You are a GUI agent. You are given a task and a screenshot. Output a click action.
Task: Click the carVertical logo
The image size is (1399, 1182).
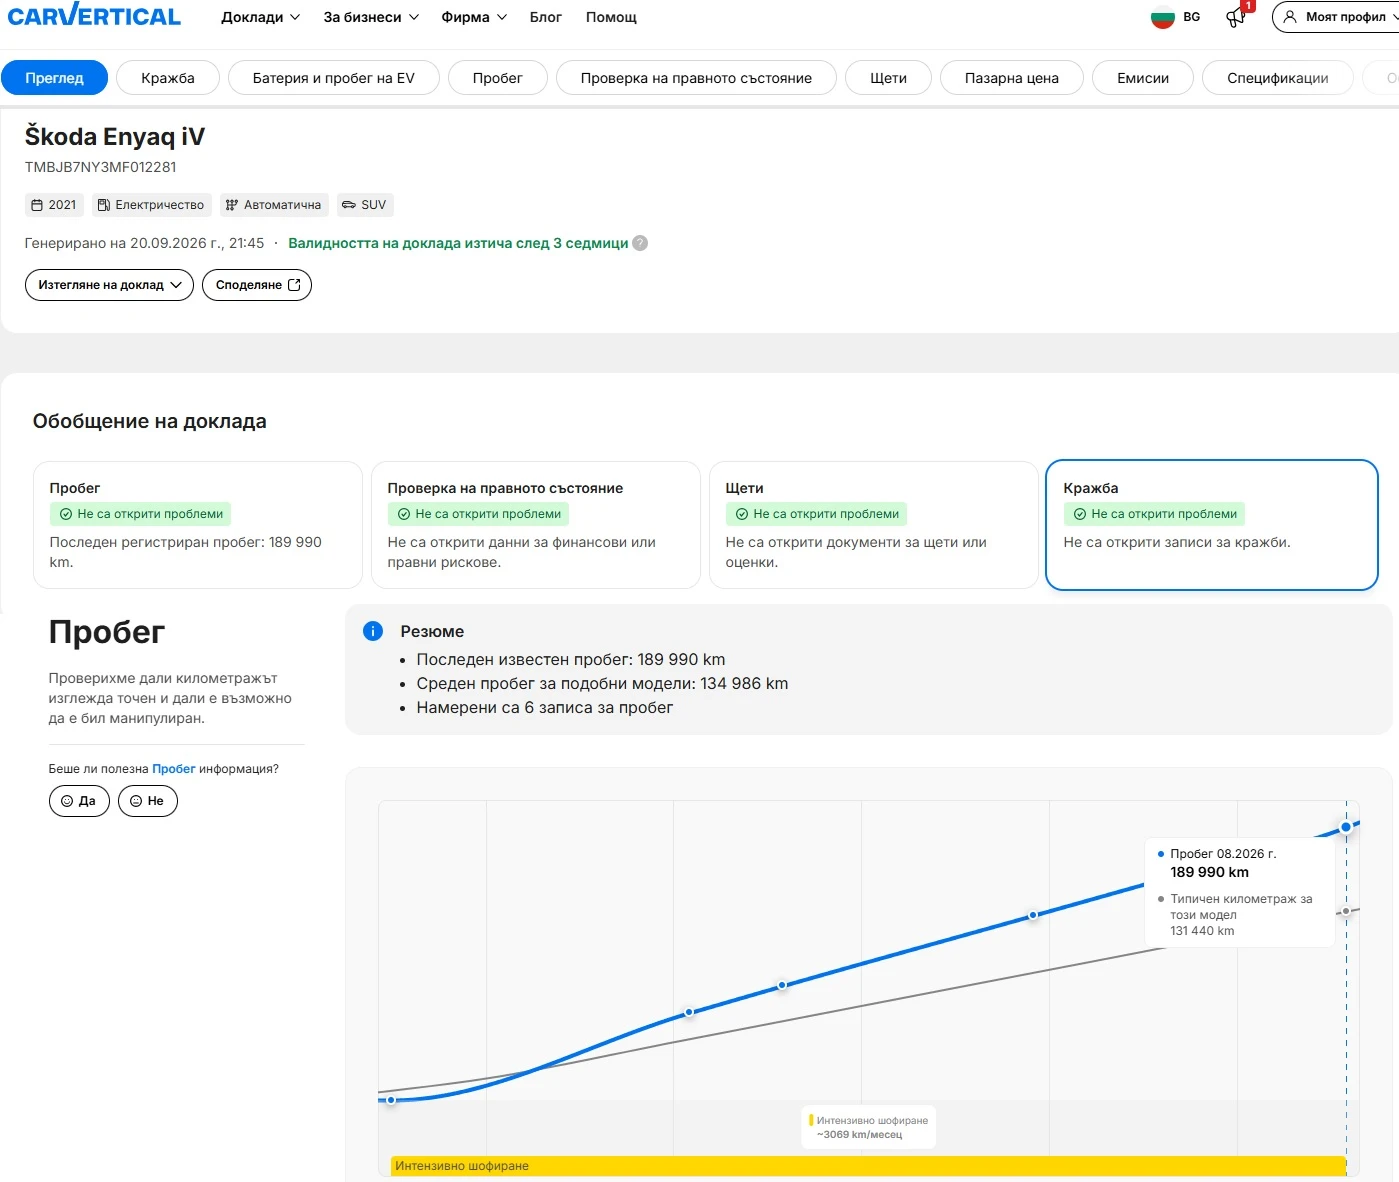[x=94, y=17]
